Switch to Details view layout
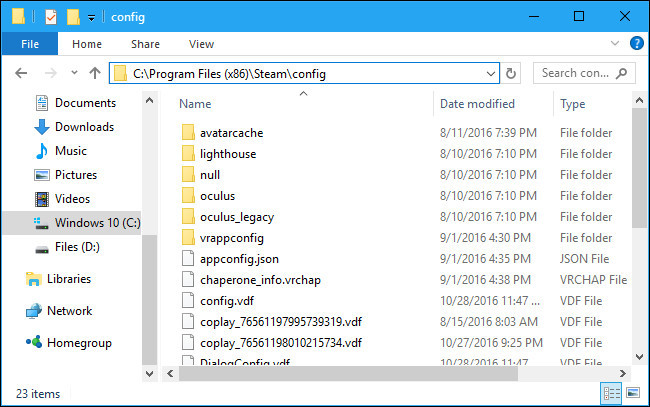Screen dimensions: 650x407 point(611,393)
